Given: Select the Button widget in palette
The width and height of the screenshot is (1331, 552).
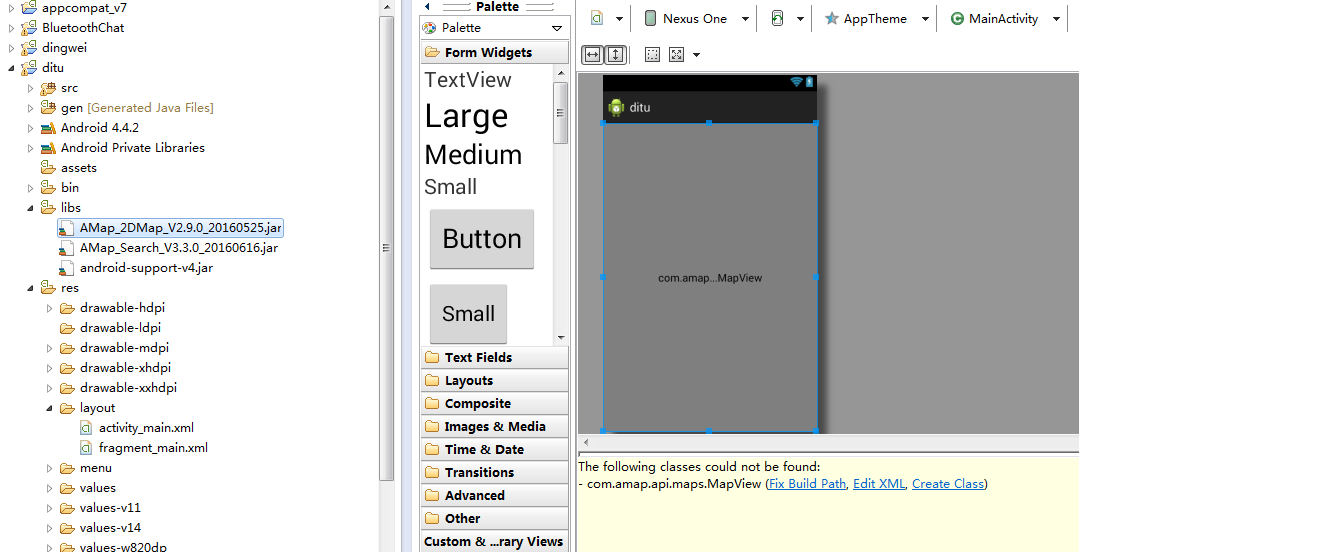Looking at the screenshot, I should (482, 239).
